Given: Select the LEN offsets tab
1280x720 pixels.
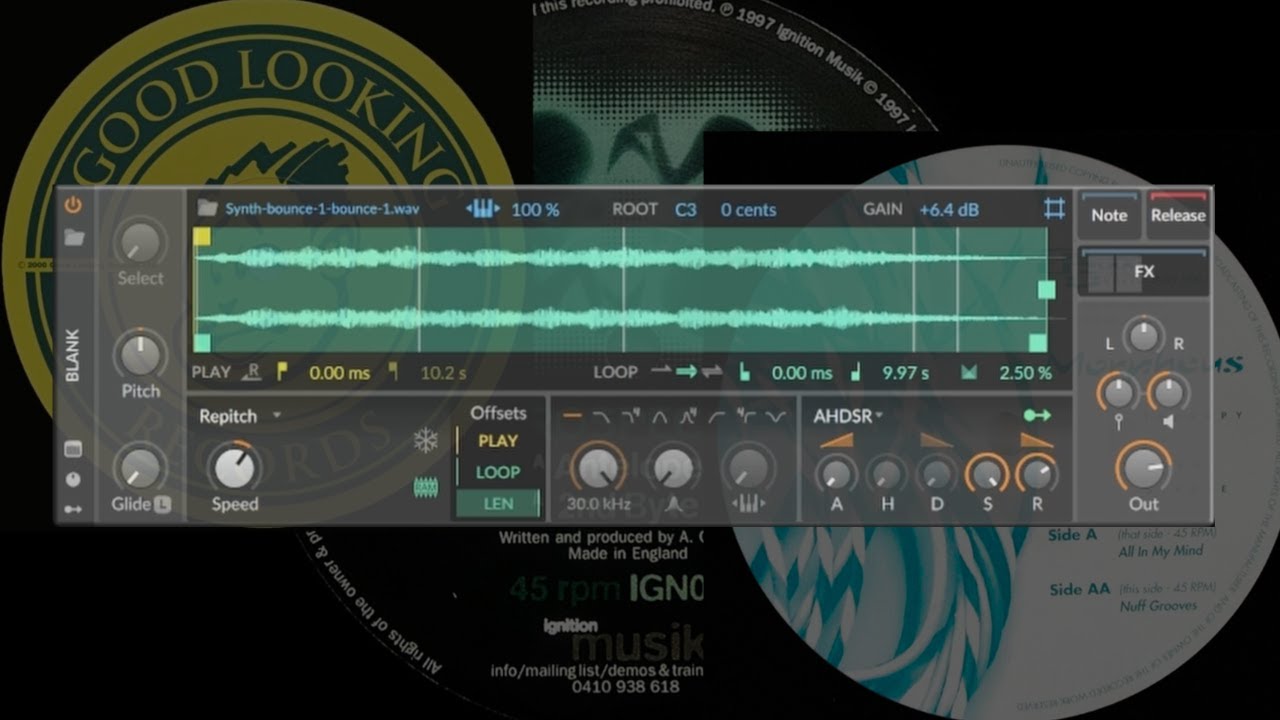Looking at the screenshot, I should click(498, 504).
